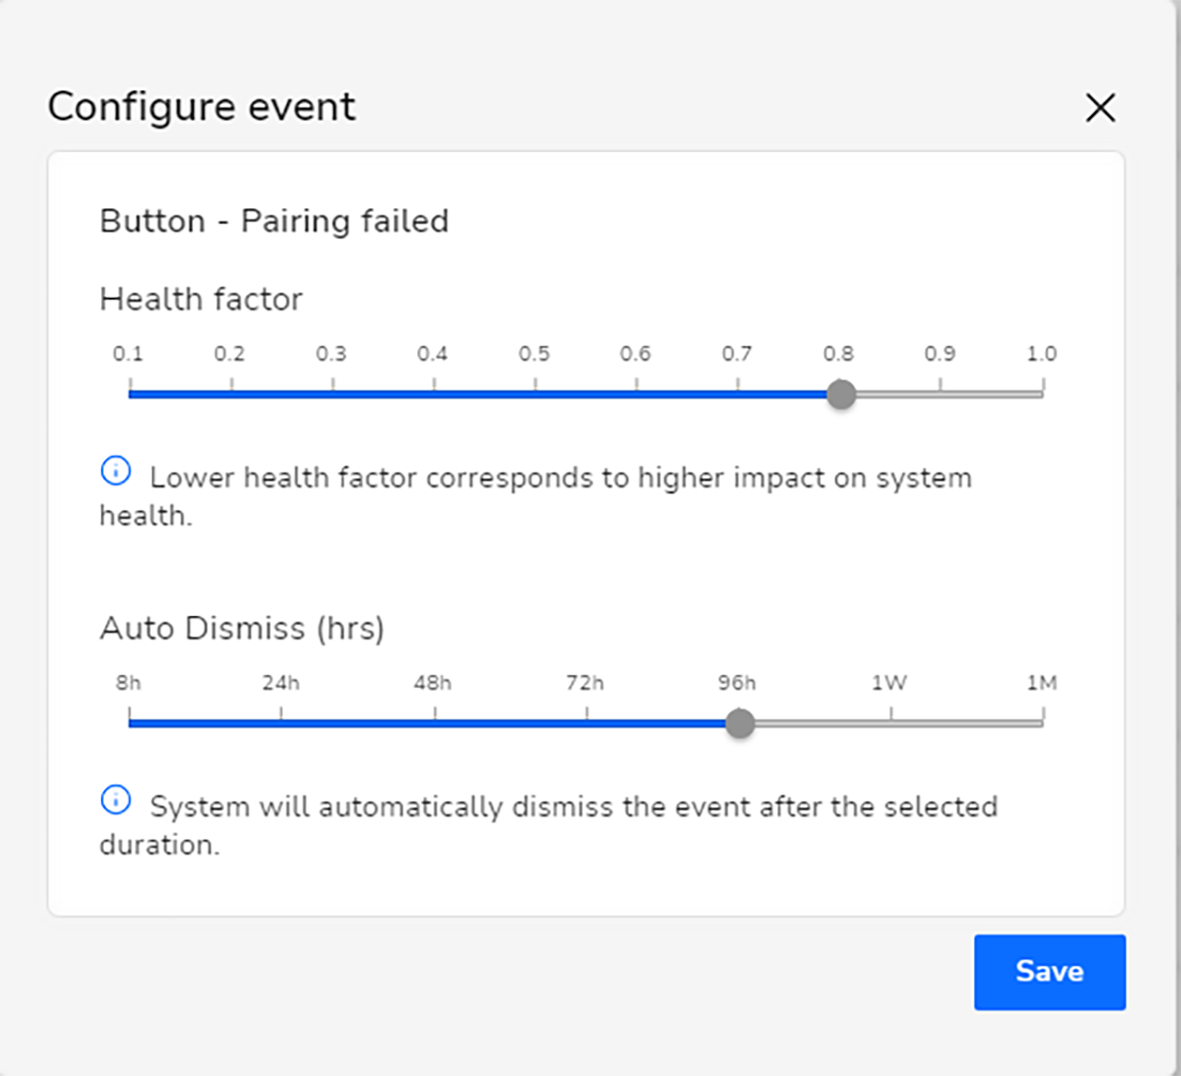Image resolution: width=1181 pixels, height=1076 pixels.
Task: Set Health factor slider to 0.5
Action: [536, 394]
